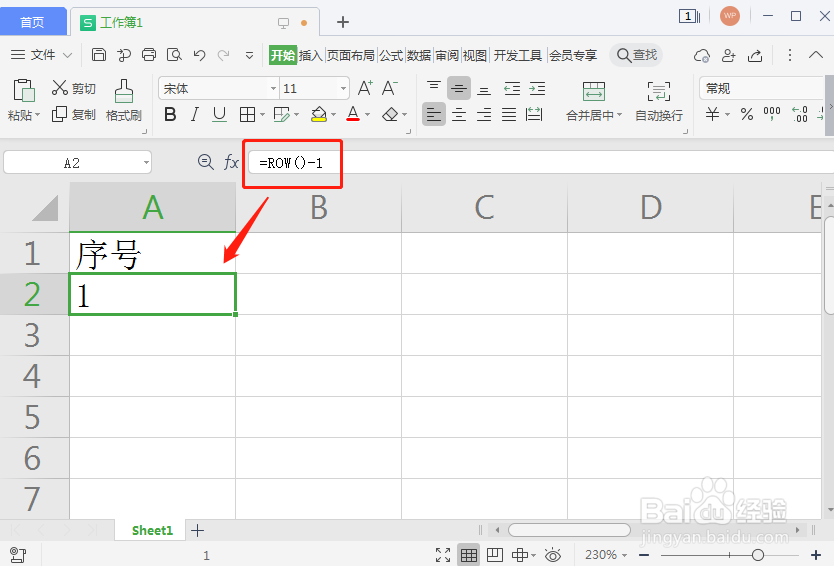The height and width of the screenshot is (566, 834).
Task: Apply thousands separator format
Action: (x=772, y=114)
